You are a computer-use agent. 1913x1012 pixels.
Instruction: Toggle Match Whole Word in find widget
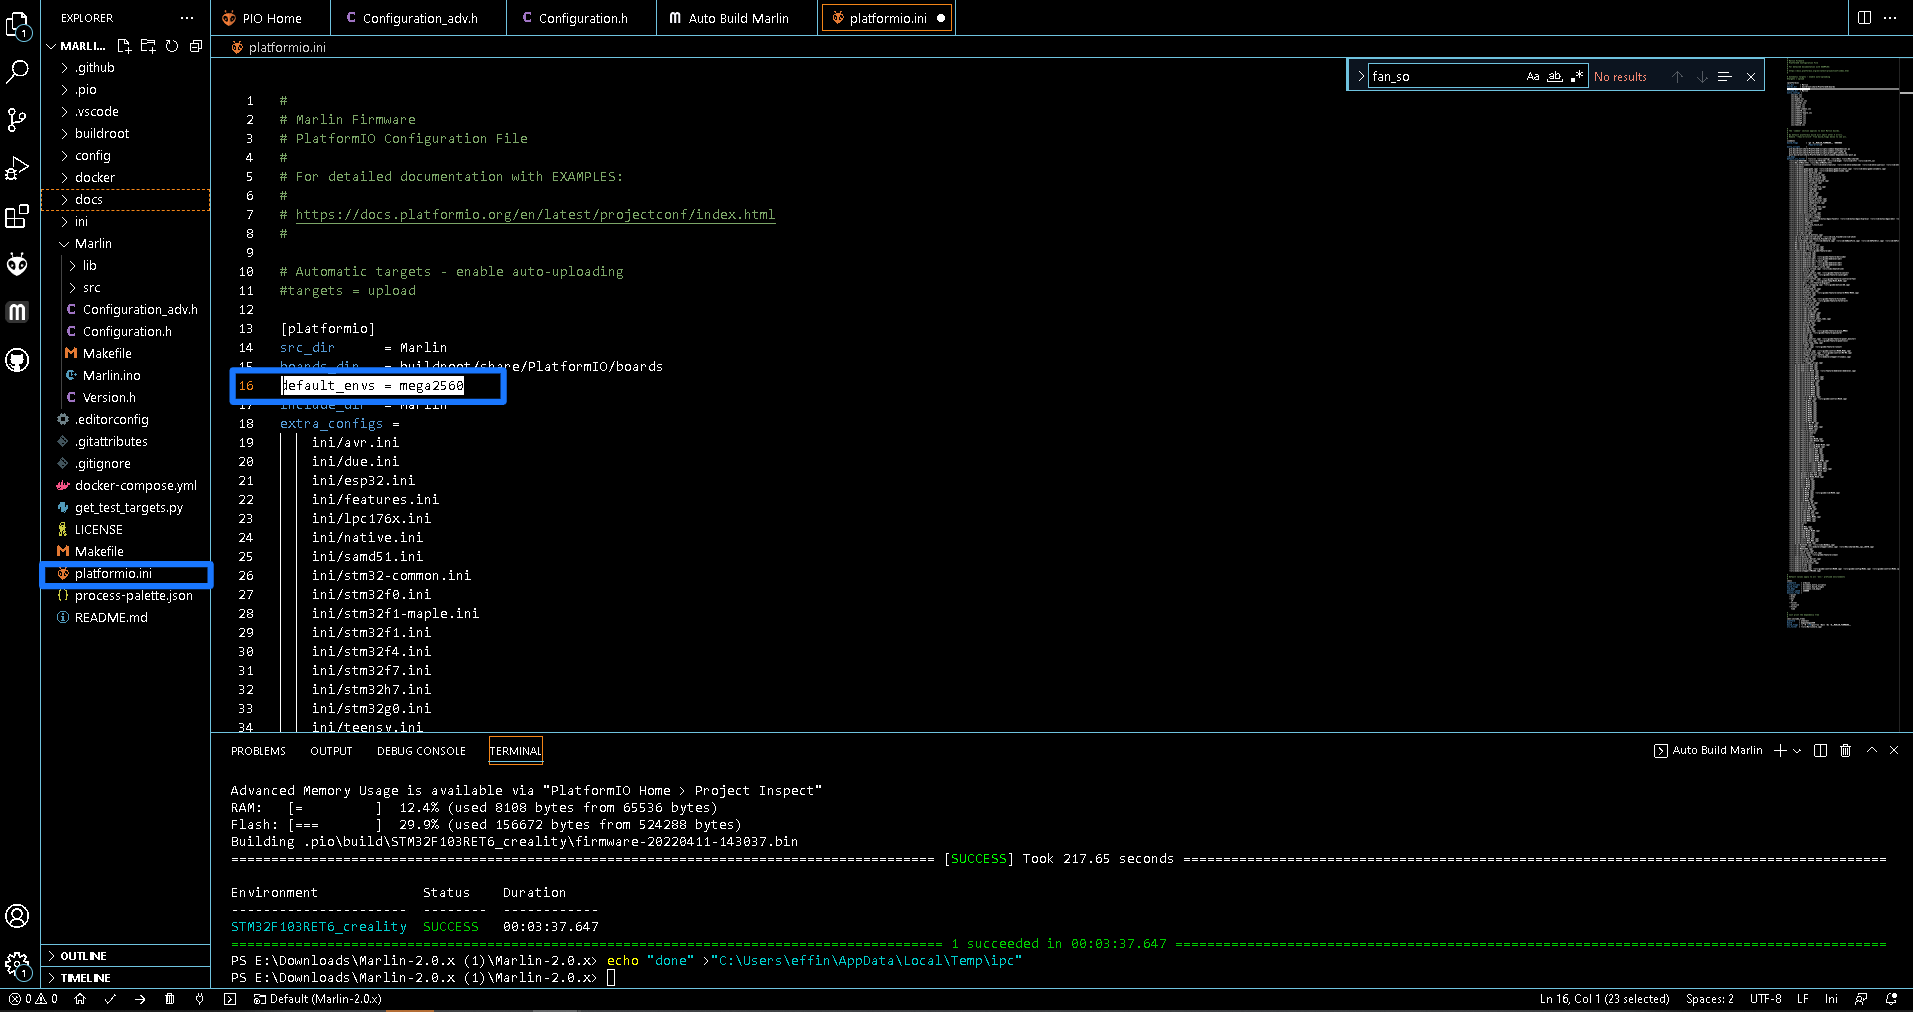click(x=1555, y=76)
